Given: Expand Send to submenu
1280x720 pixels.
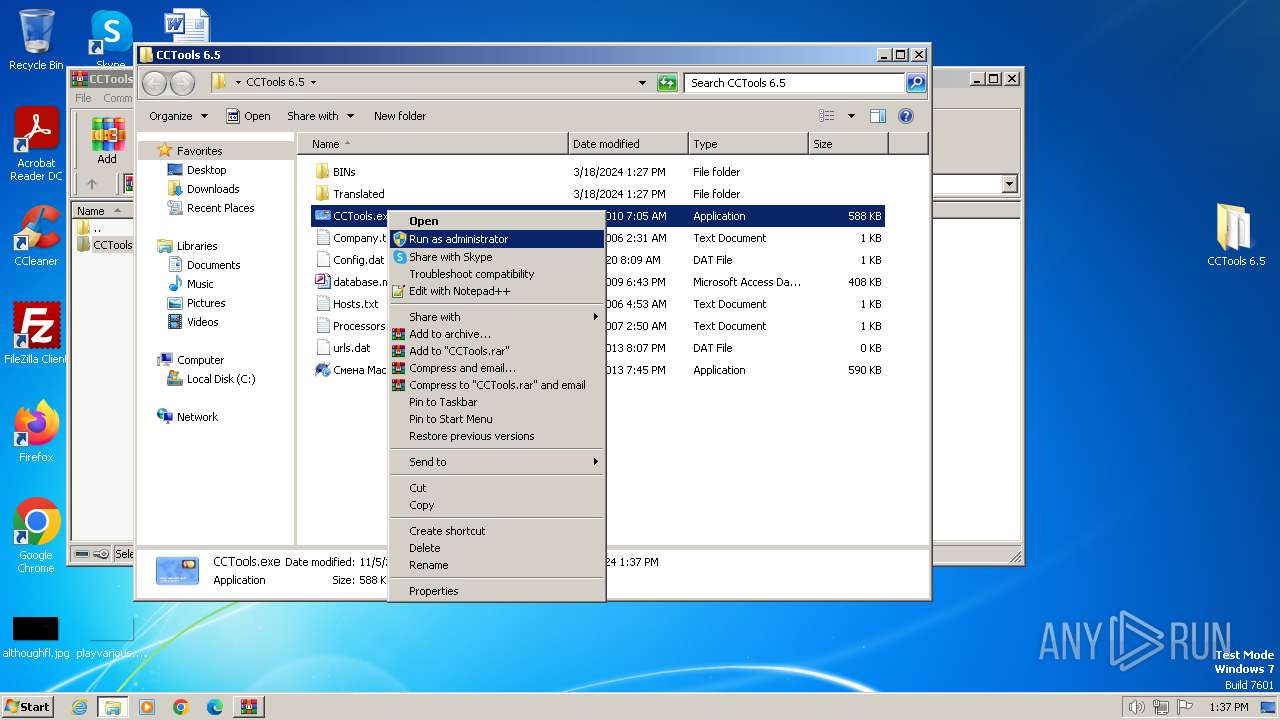Looking at the screenshot, I should (497, 462).
